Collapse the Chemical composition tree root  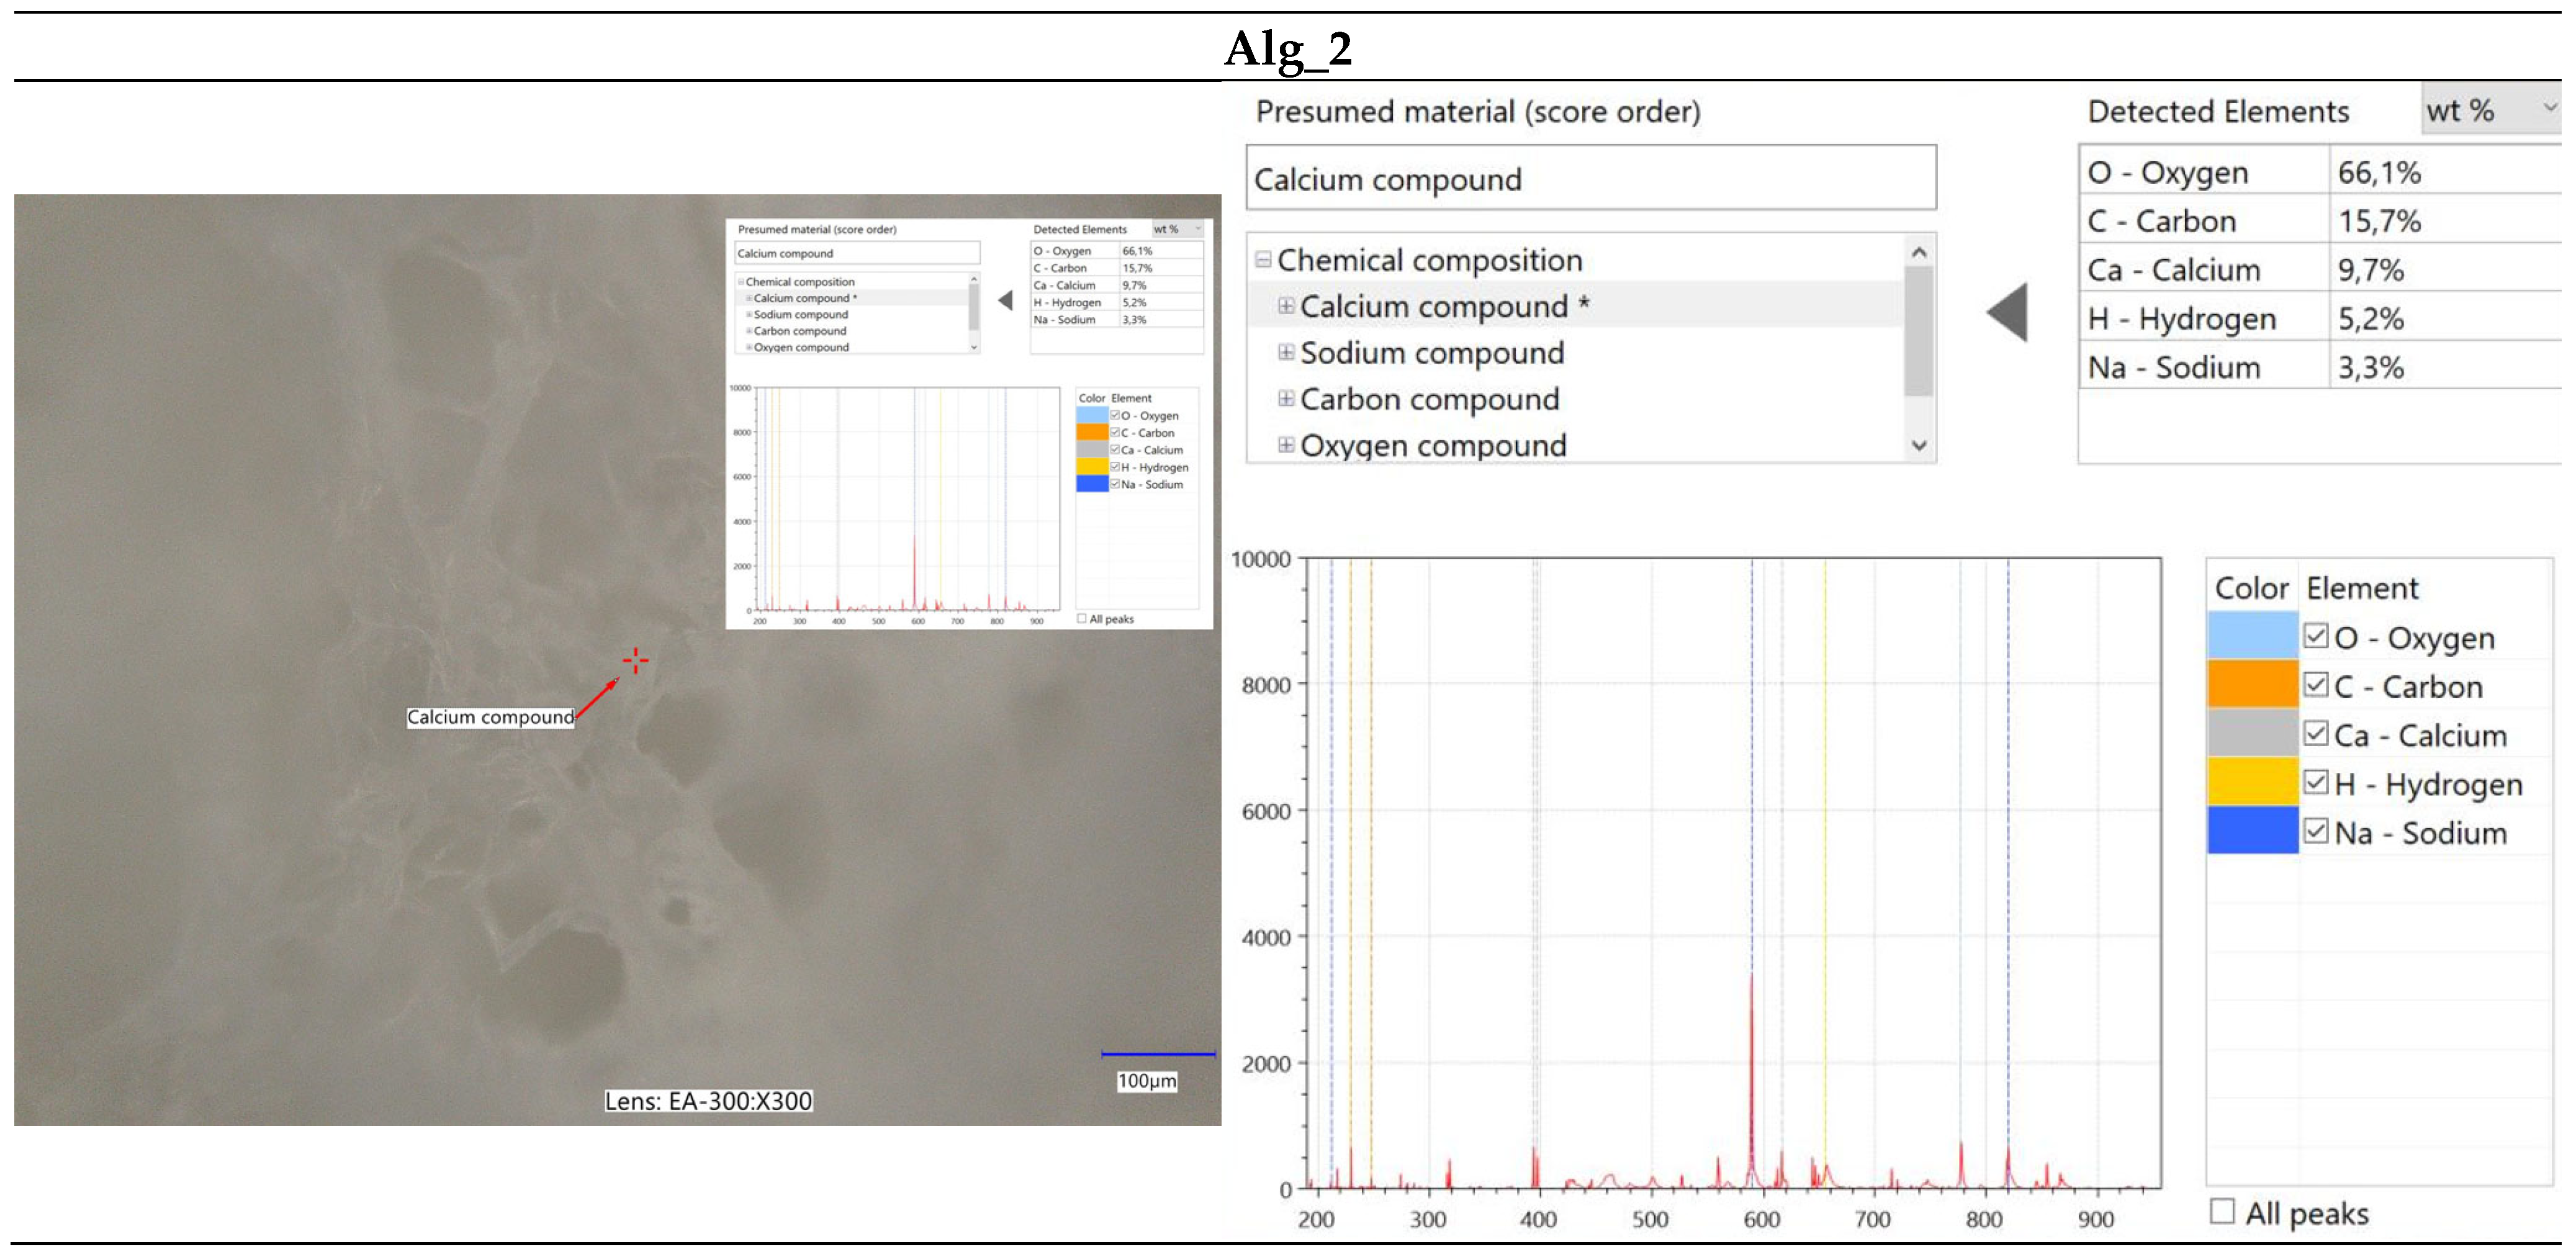tap(1263, 260)
